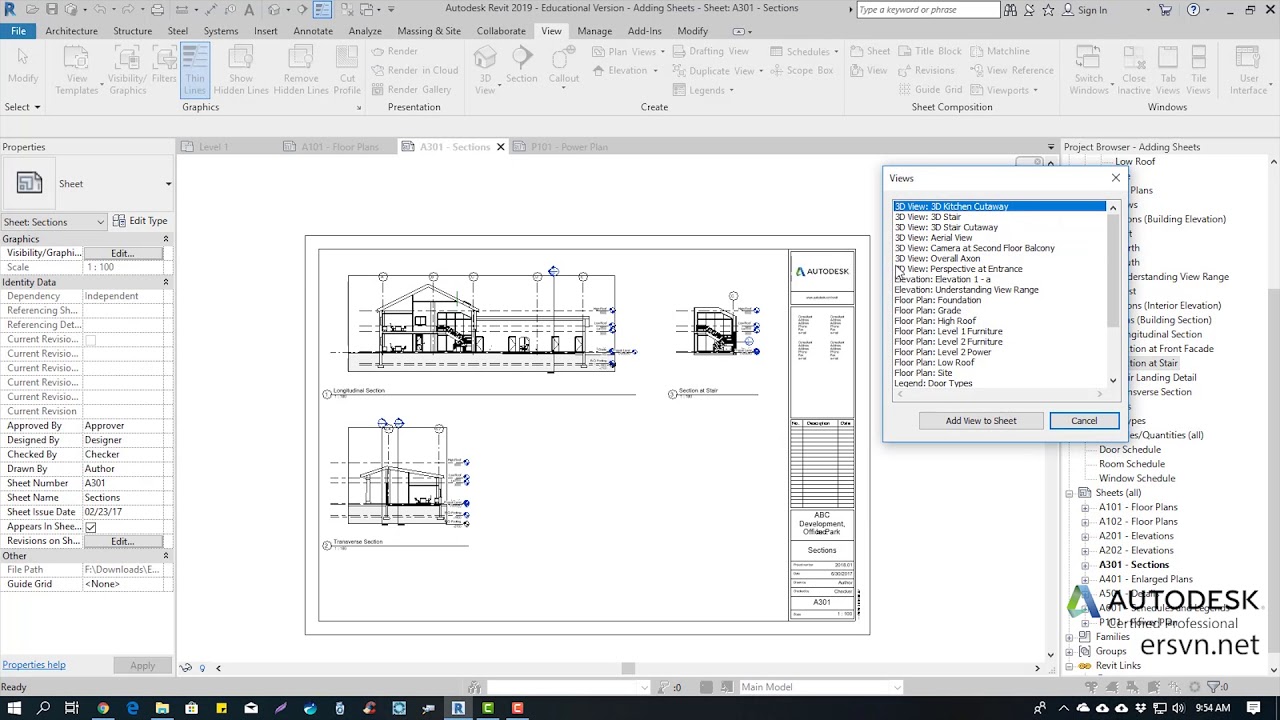Switch to the Manage ribbon tab
Screen dimensions: 1280x720
594,31
